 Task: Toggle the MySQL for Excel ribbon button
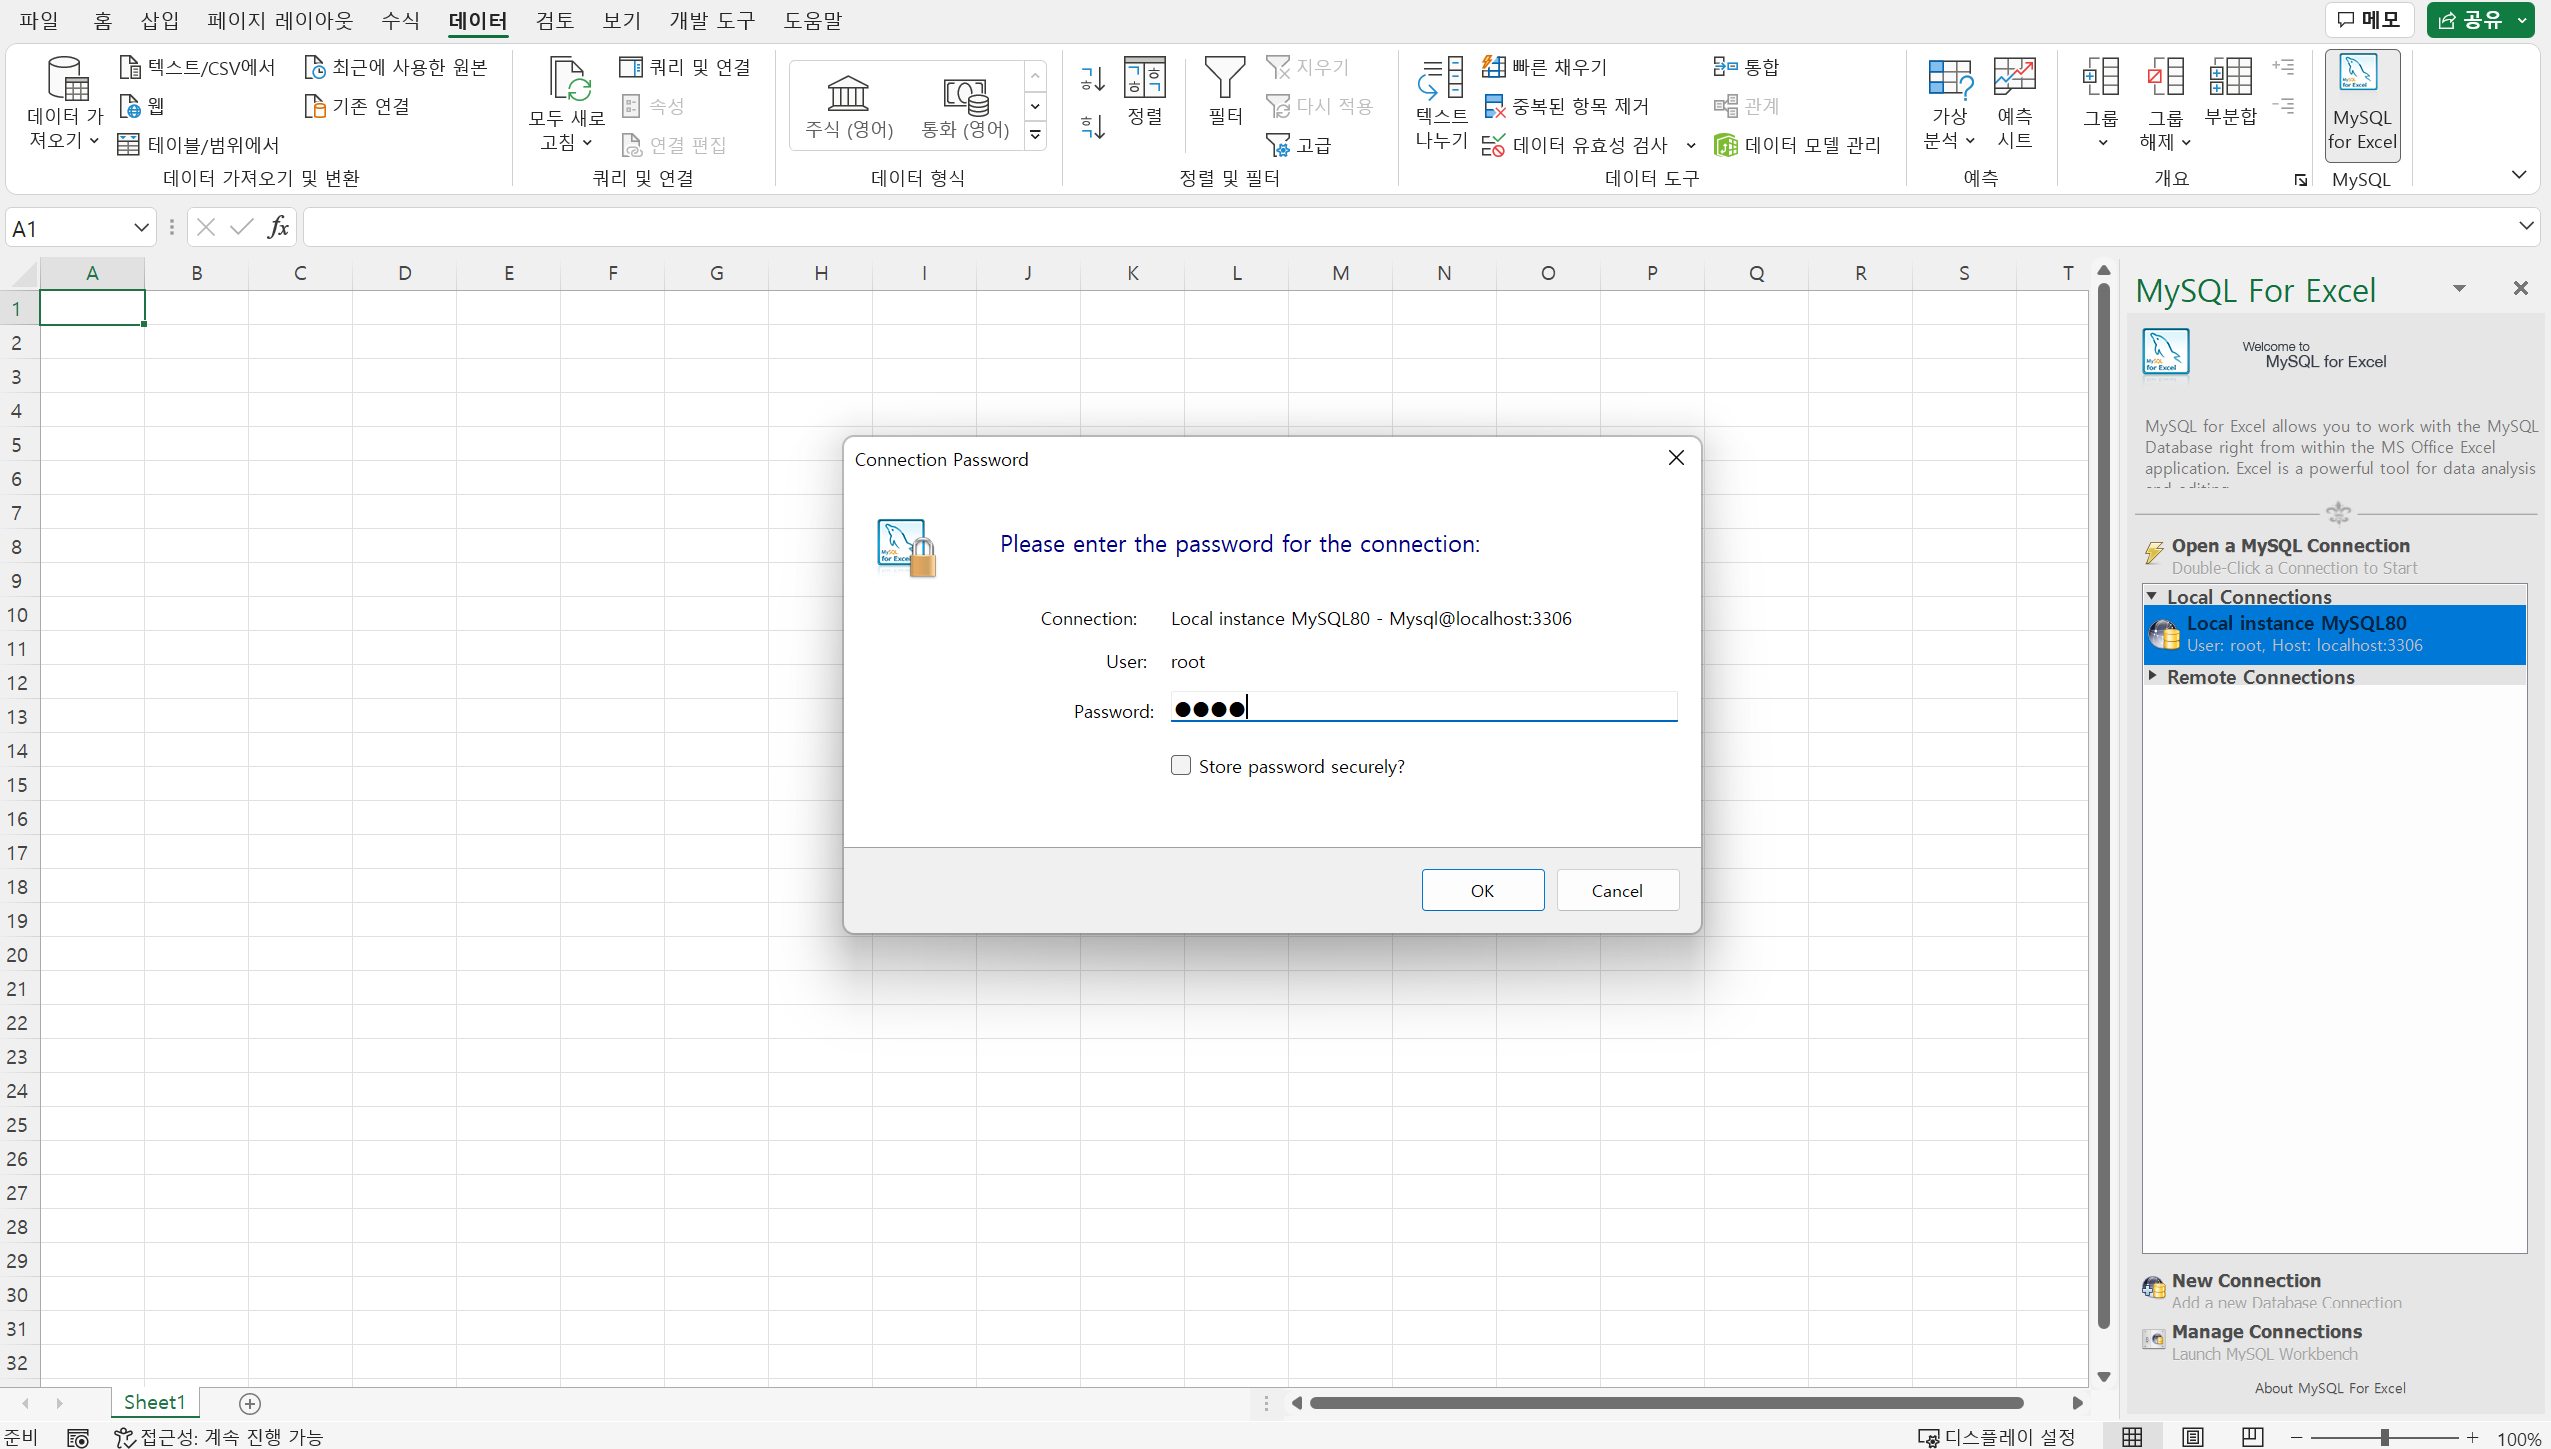[2362, 104]
